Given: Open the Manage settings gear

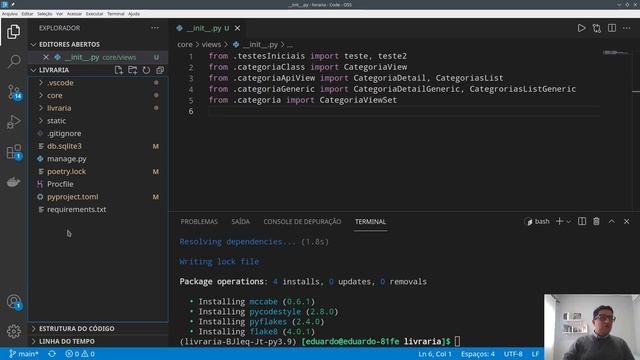Looking at the screenshot, I should [x=13, y=331].
